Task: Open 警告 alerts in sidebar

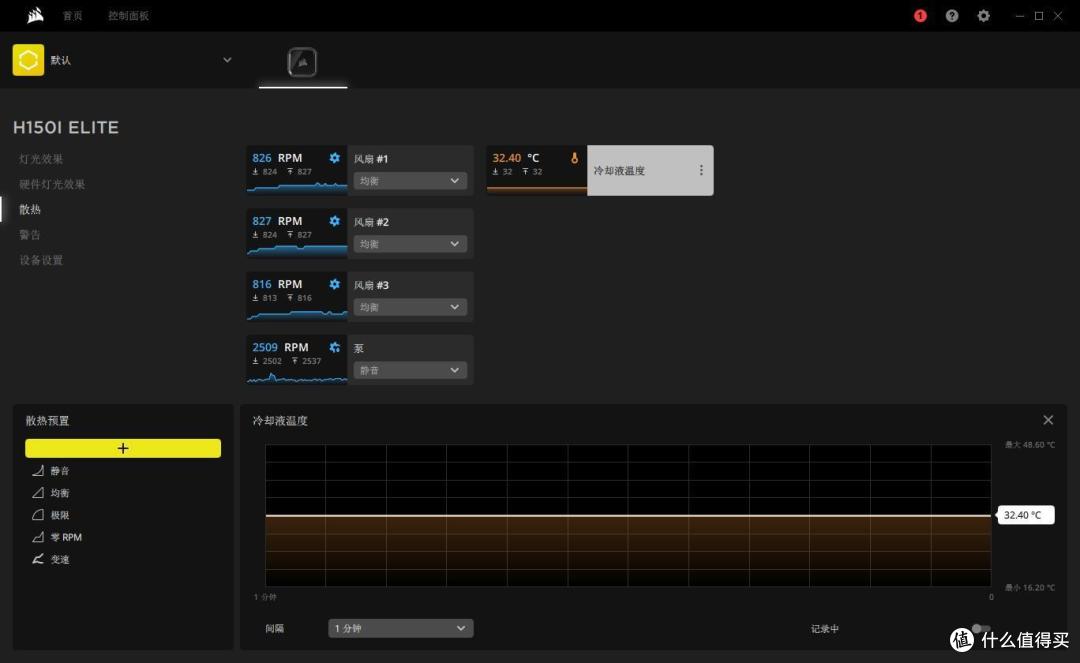Action: point(30,235)
